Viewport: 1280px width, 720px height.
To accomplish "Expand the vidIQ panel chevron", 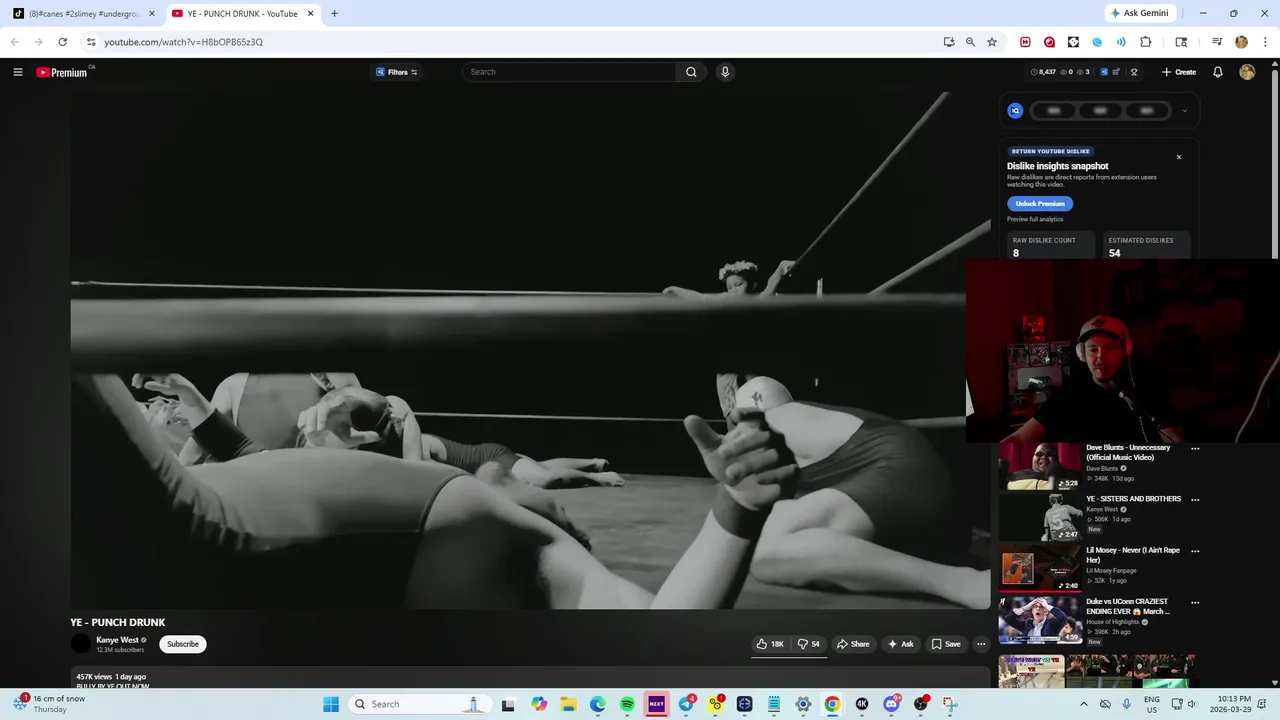I will pos(1184,111).
